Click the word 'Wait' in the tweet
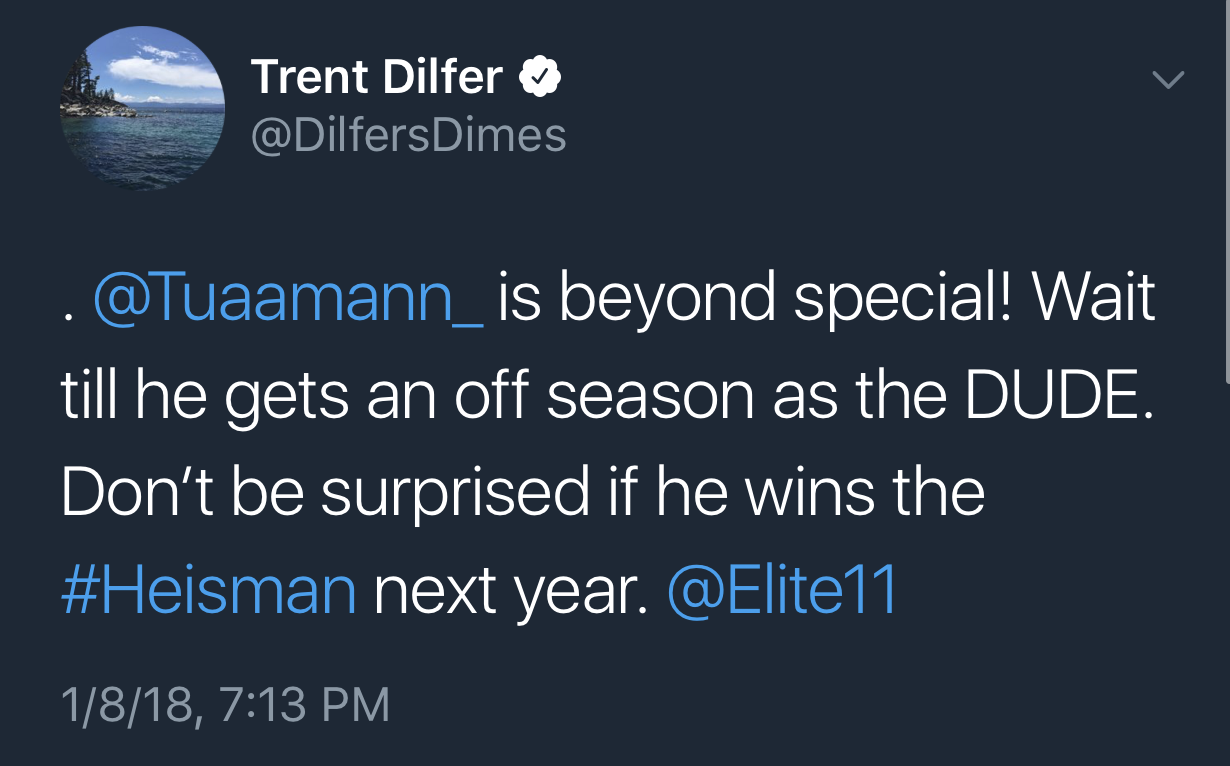Screen dimensions: 1230x766 tap(1096, 298)
